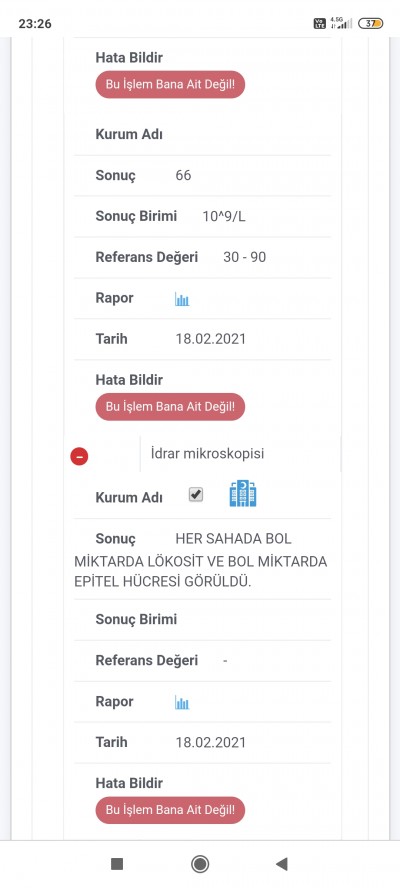The height and width of the screenshot is (888, 400).
Task: Open Rapor chart icon under Referans Değeri 30 - 90
Action: (x=182, y=299)
